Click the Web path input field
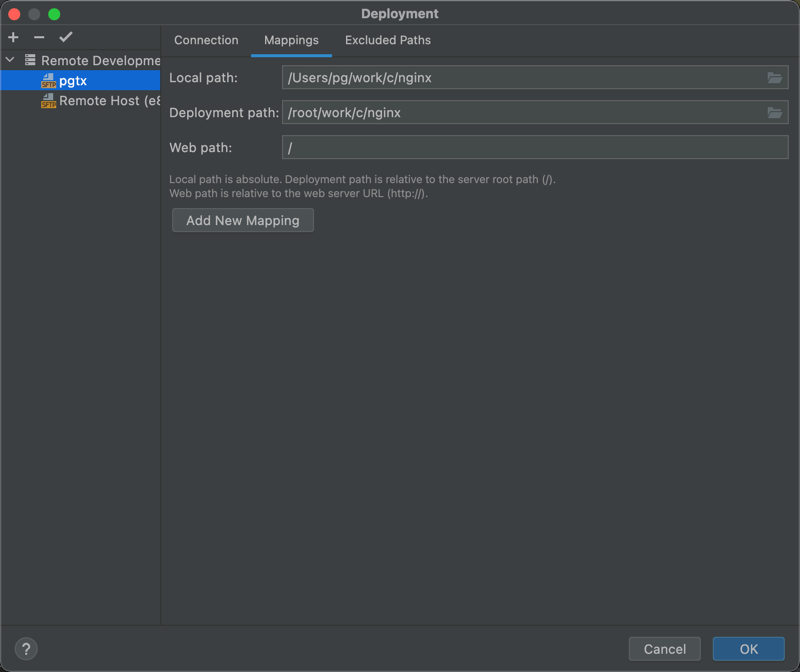 [535, 148]
